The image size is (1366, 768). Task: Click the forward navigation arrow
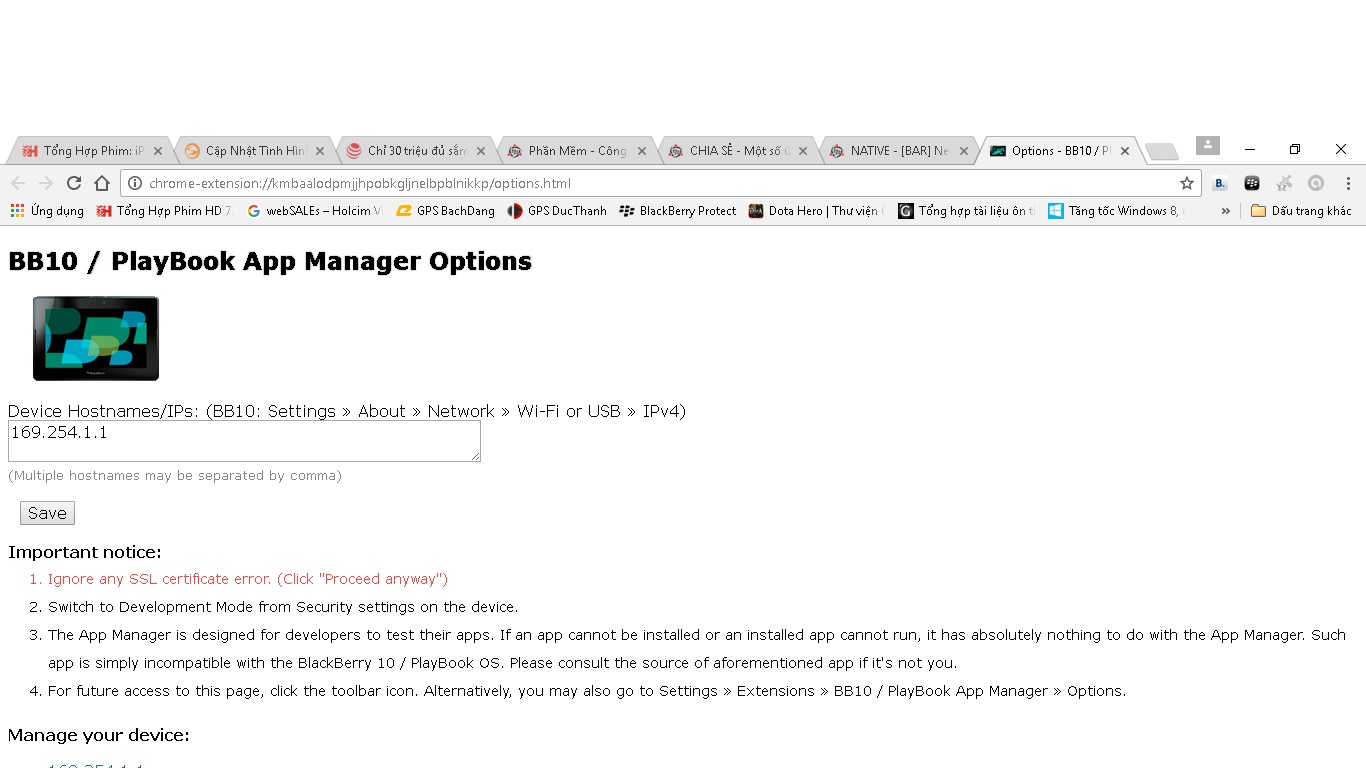46,183
